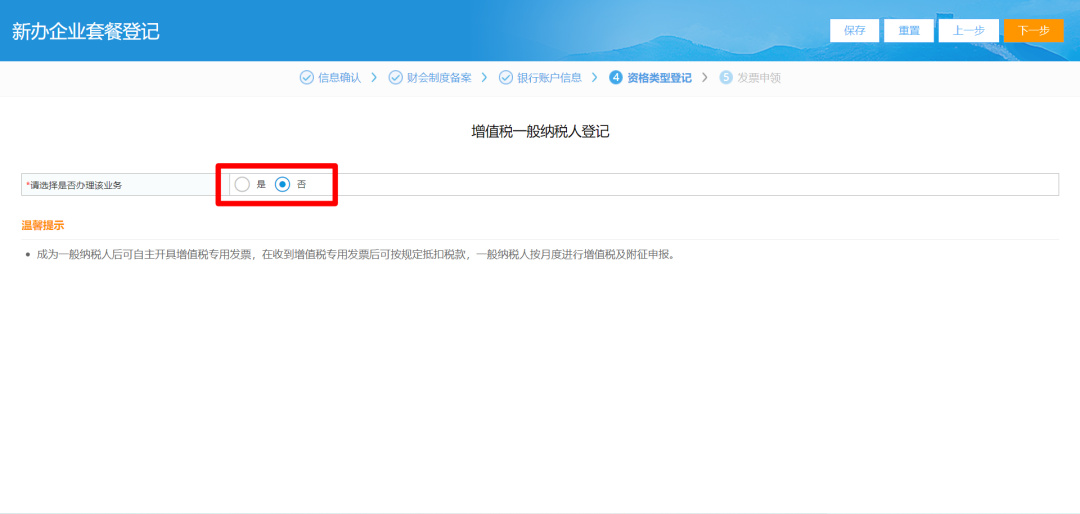Select the 否 radio option
Viewport: 1080px width, 514px height.
282,184
